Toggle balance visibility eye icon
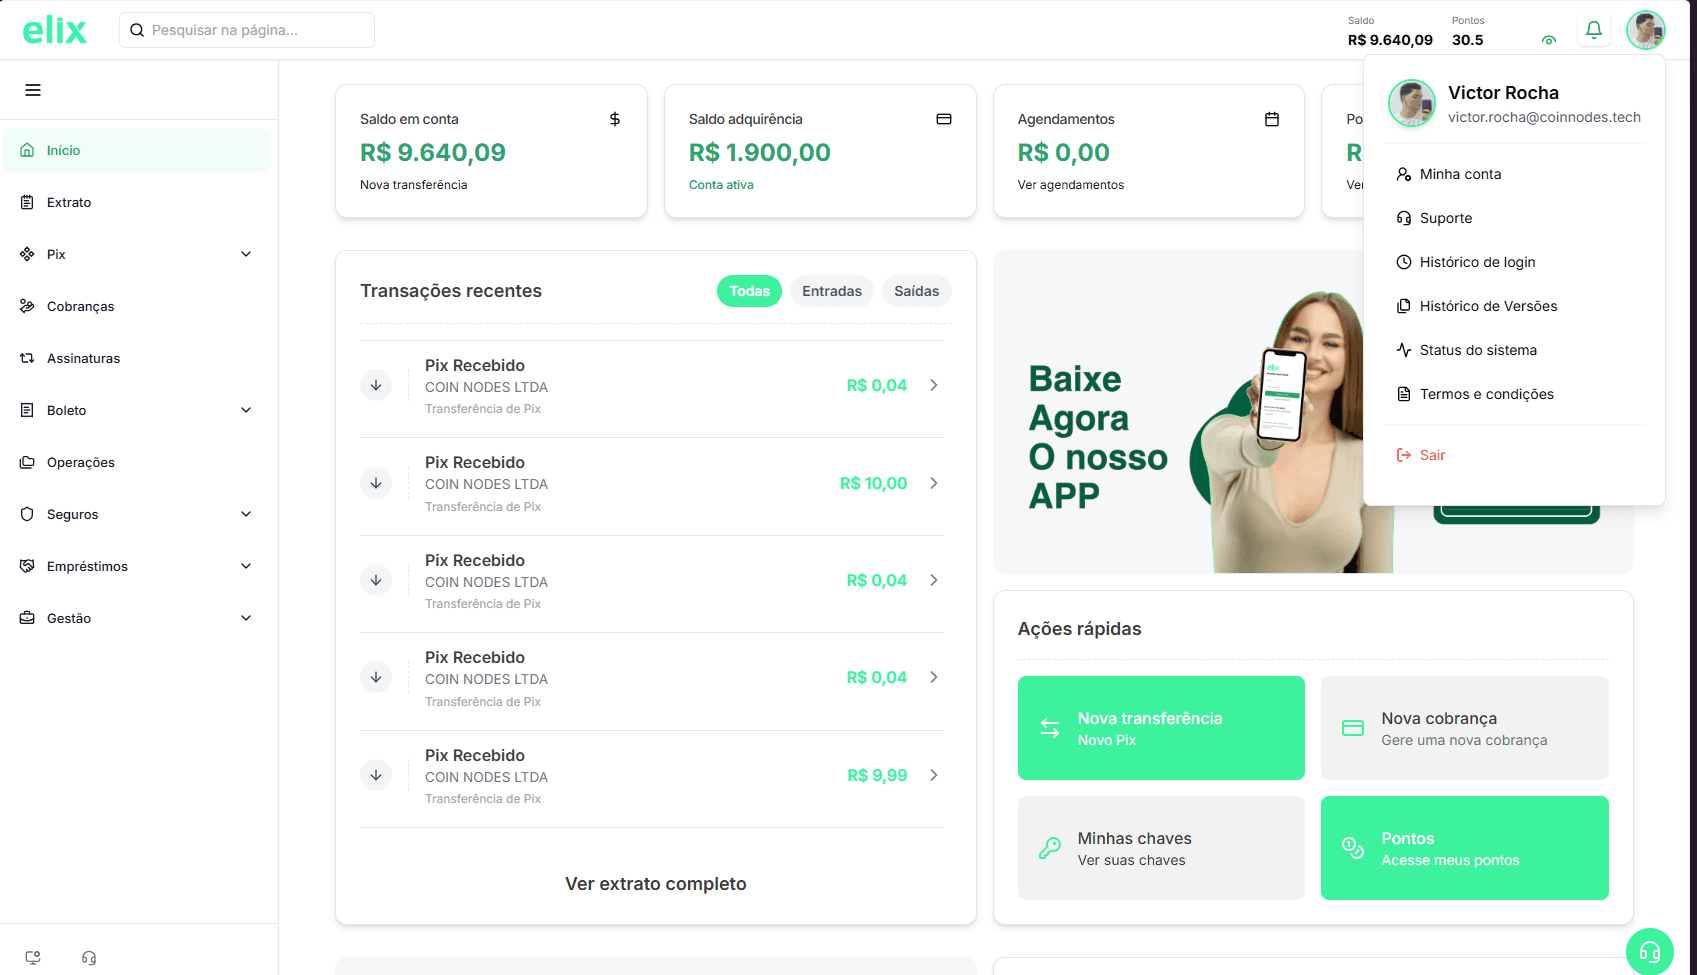 (1549, 40)
